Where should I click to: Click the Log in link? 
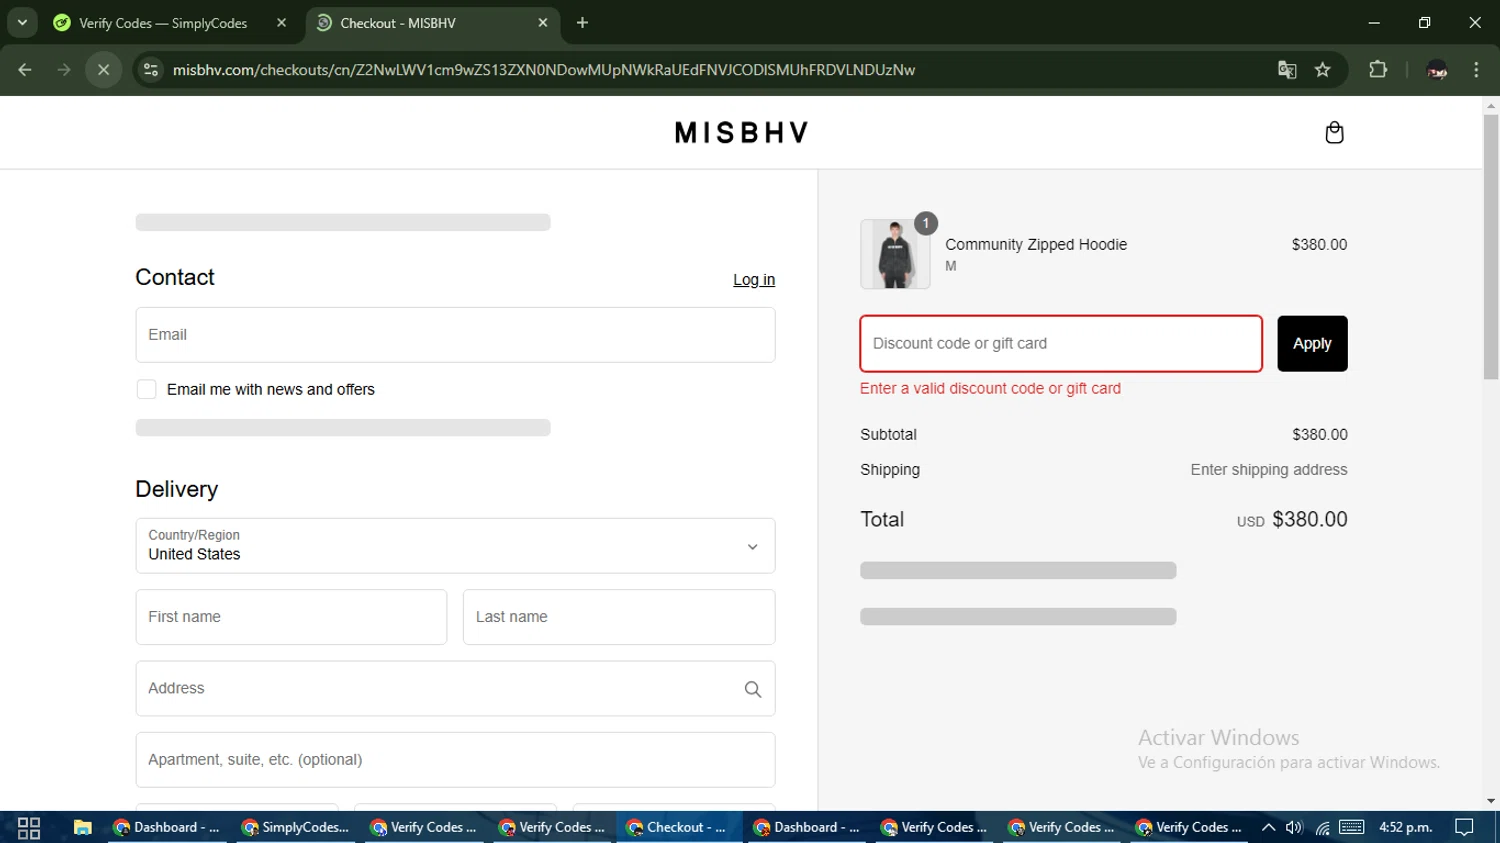(754, 280)
